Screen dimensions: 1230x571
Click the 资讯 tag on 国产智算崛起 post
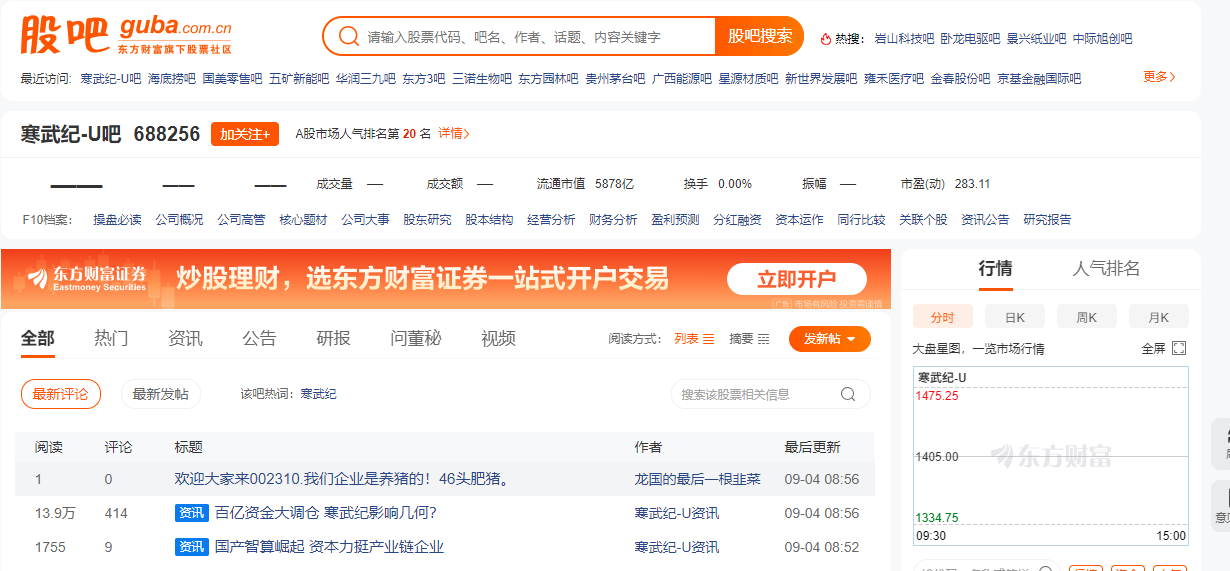191,547
